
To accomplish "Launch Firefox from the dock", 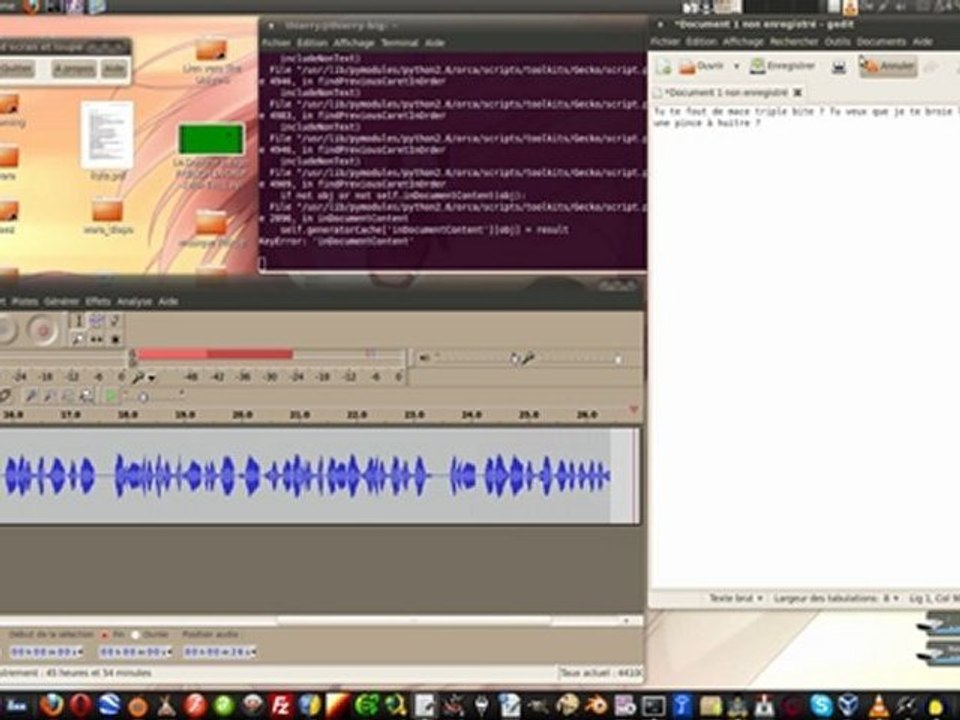I will pyautogui.click(x=51, y=705).
